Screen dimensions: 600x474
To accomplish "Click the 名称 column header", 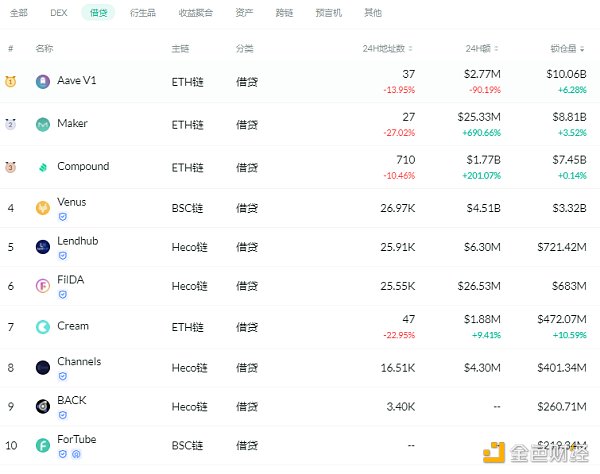I will coord(44,49).
